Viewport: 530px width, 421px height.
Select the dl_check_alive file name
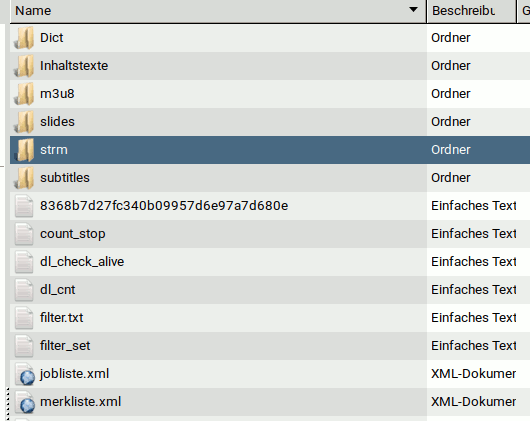[82, 262]
